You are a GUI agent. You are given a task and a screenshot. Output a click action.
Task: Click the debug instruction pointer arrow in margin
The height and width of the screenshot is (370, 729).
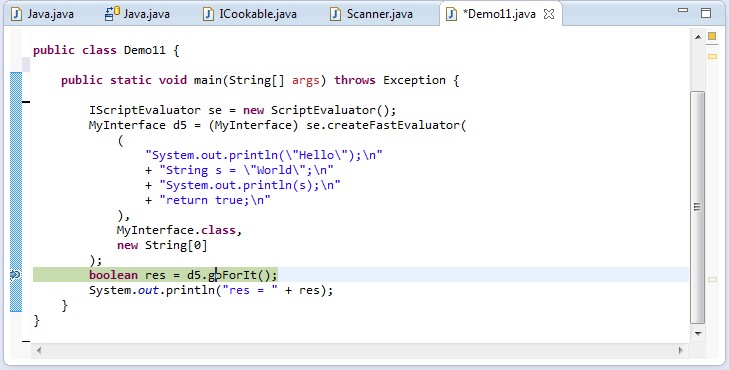click(15, 275)
